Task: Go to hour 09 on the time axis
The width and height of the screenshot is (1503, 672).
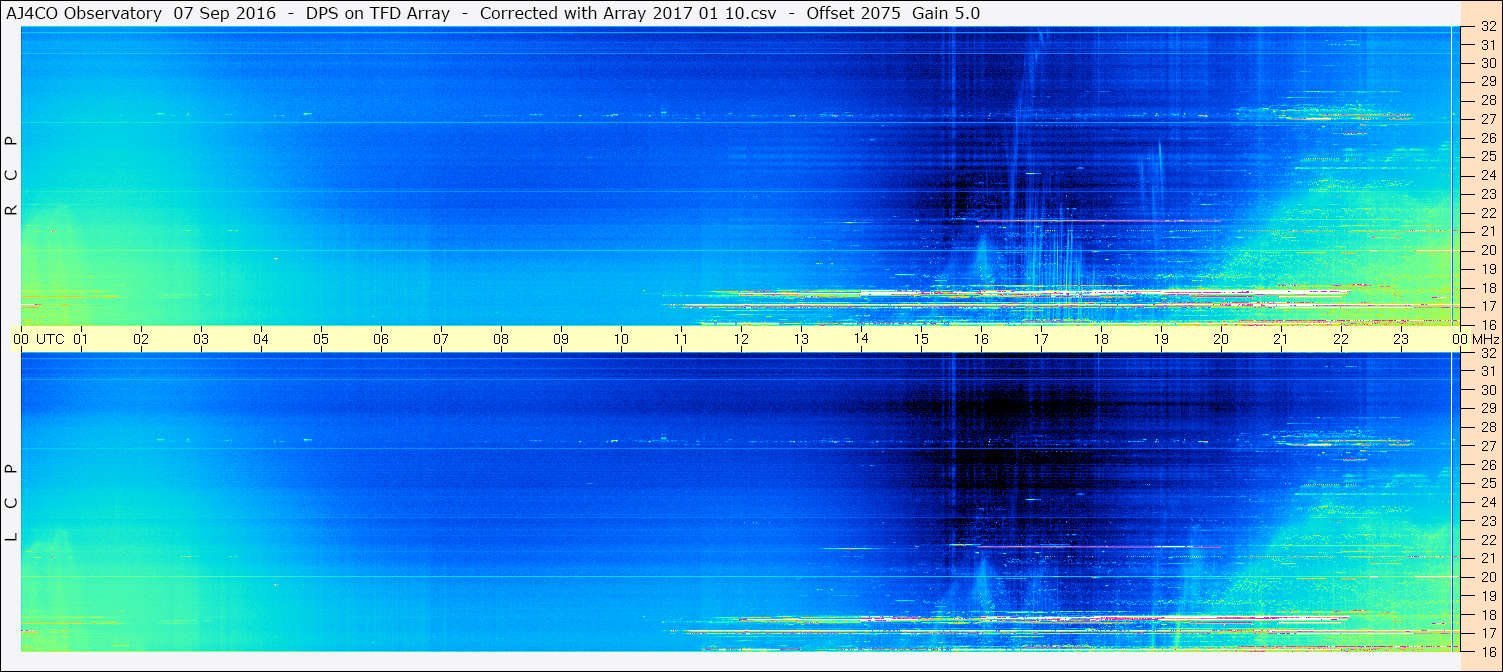Action: click(561, 339)
